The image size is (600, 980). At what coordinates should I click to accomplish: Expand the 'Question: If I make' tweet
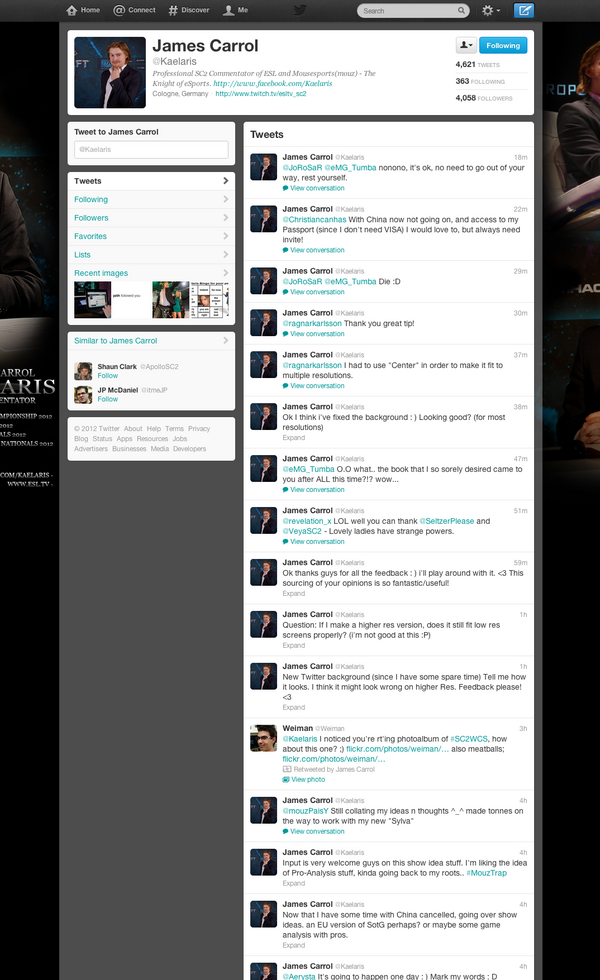(293, 645)
